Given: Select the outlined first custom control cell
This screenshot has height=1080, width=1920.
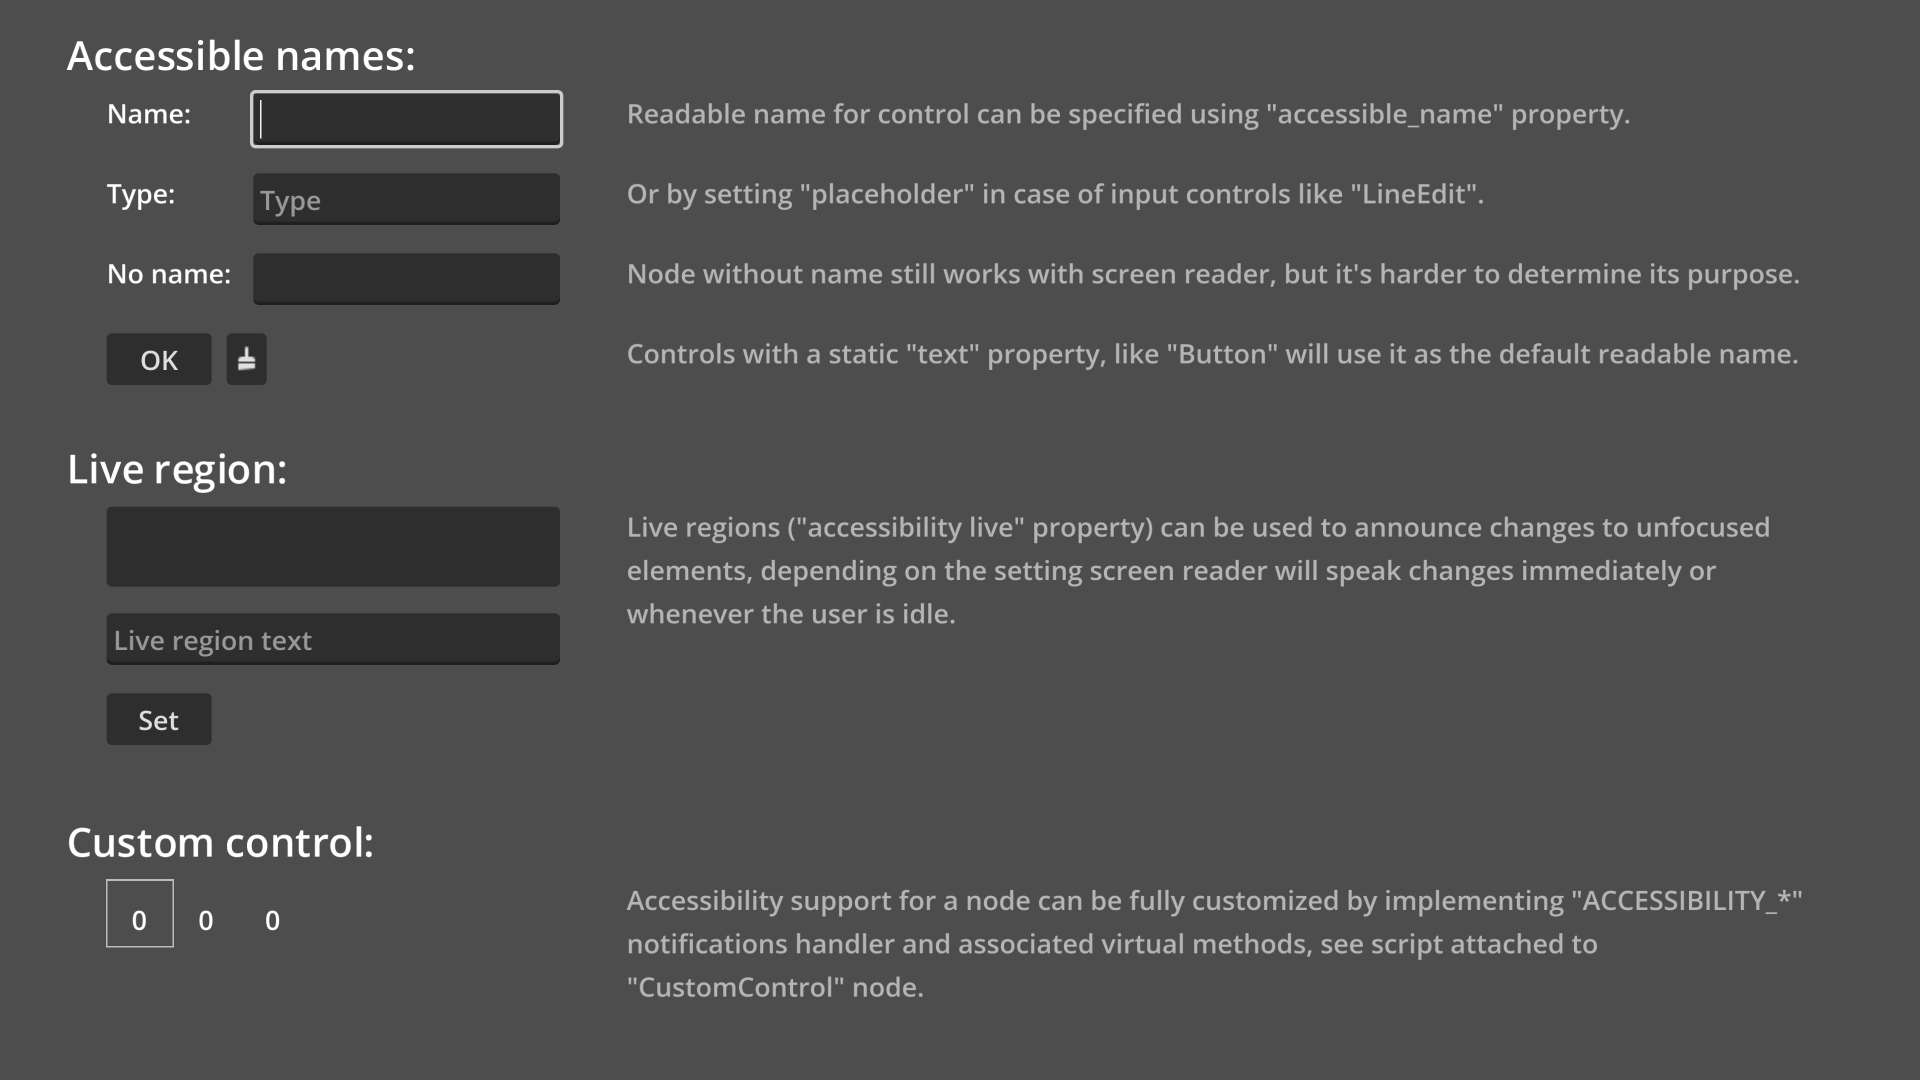Looking at the screenshot, I should (140, 913).
